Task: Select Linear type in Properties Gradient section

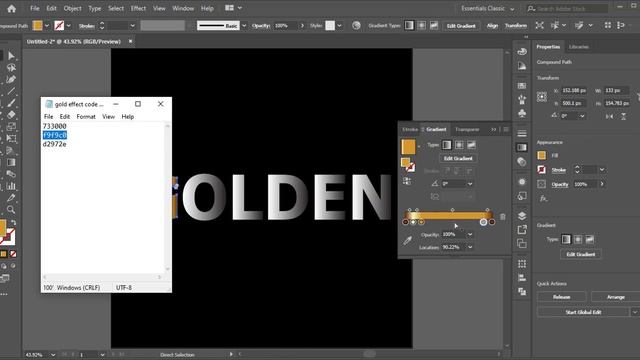Action: (566, 239)
